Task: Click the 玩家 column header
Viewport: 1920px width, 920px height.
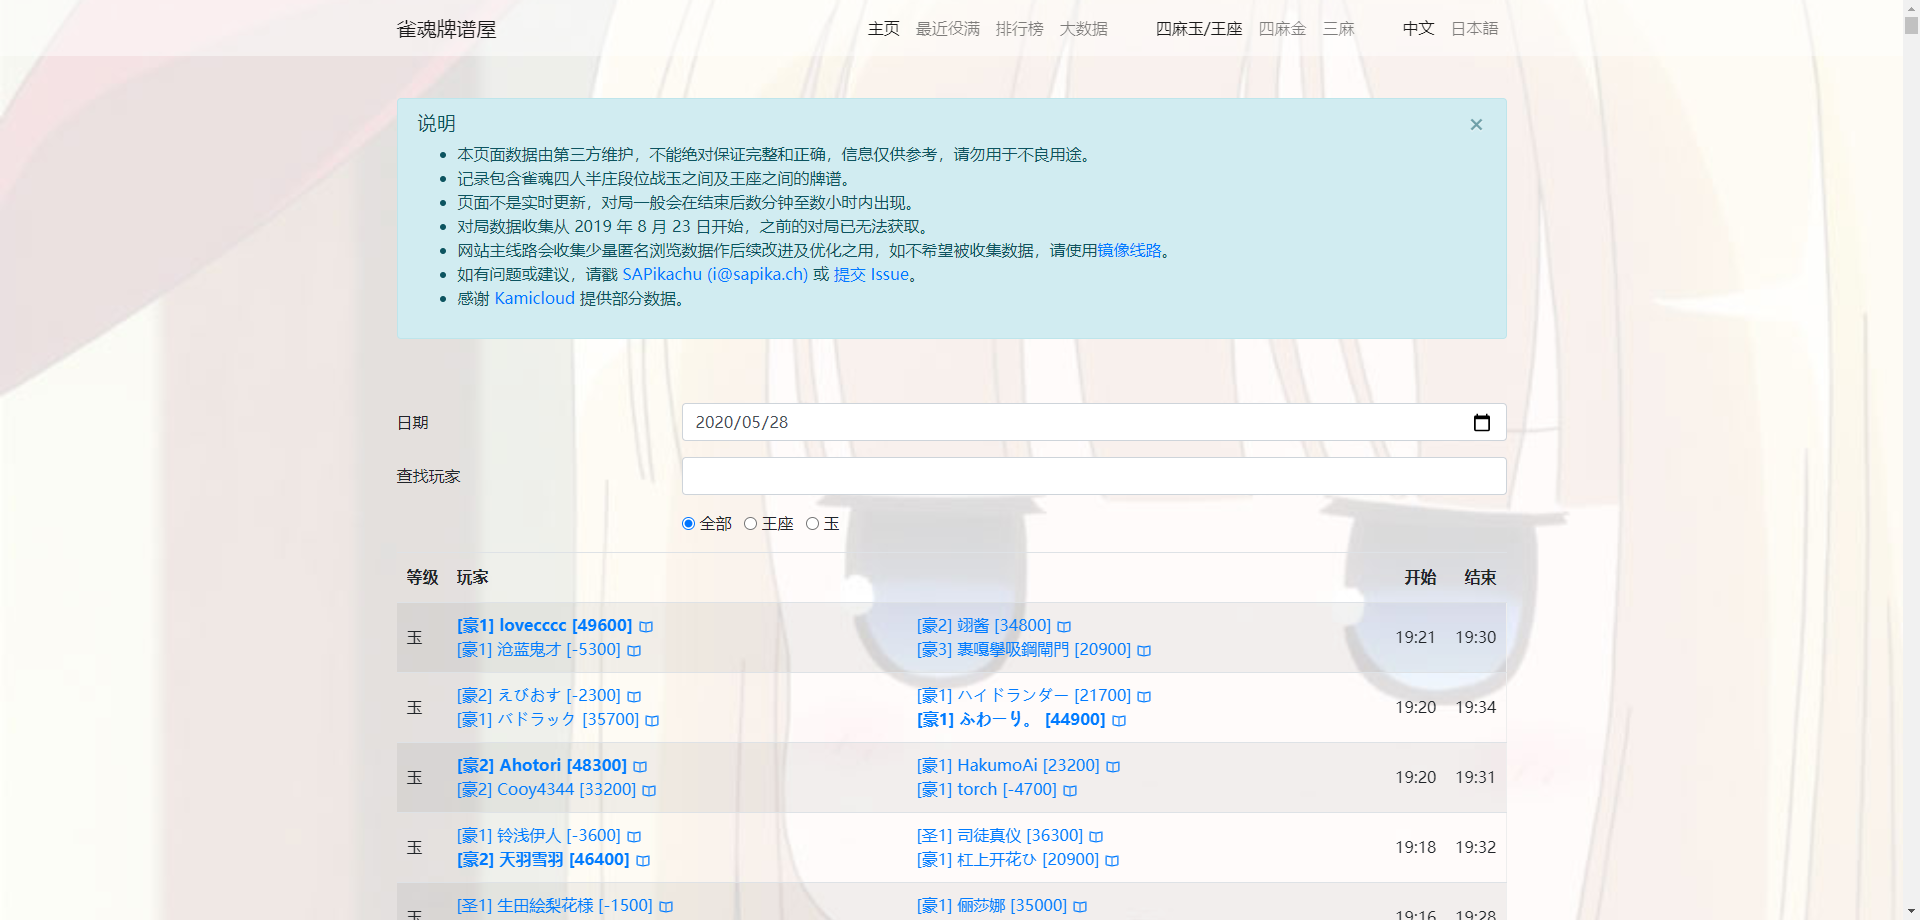Action: 473,578
